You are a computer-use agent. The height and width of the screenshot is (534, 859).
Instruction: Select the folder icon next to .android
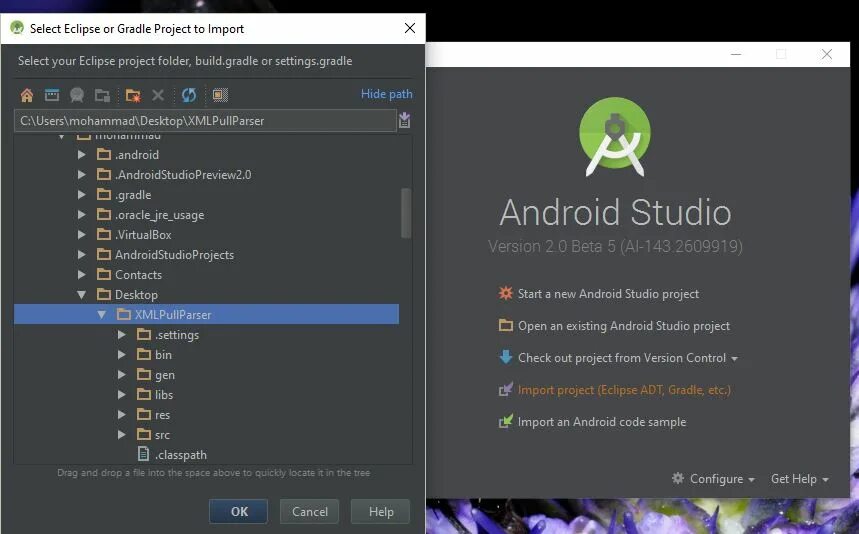pos(104,154)
